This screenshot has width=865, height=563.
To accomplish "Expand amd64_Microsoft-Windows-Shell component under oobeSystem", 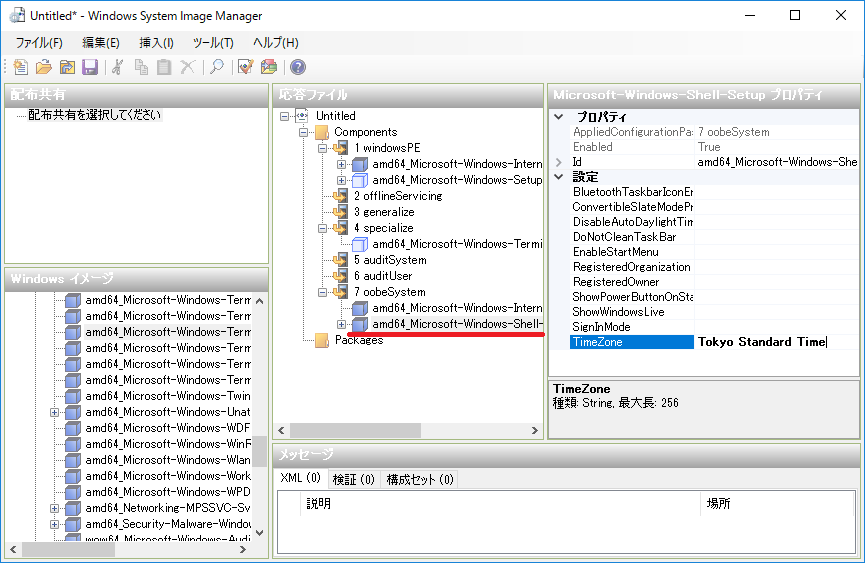I will 341,324.
